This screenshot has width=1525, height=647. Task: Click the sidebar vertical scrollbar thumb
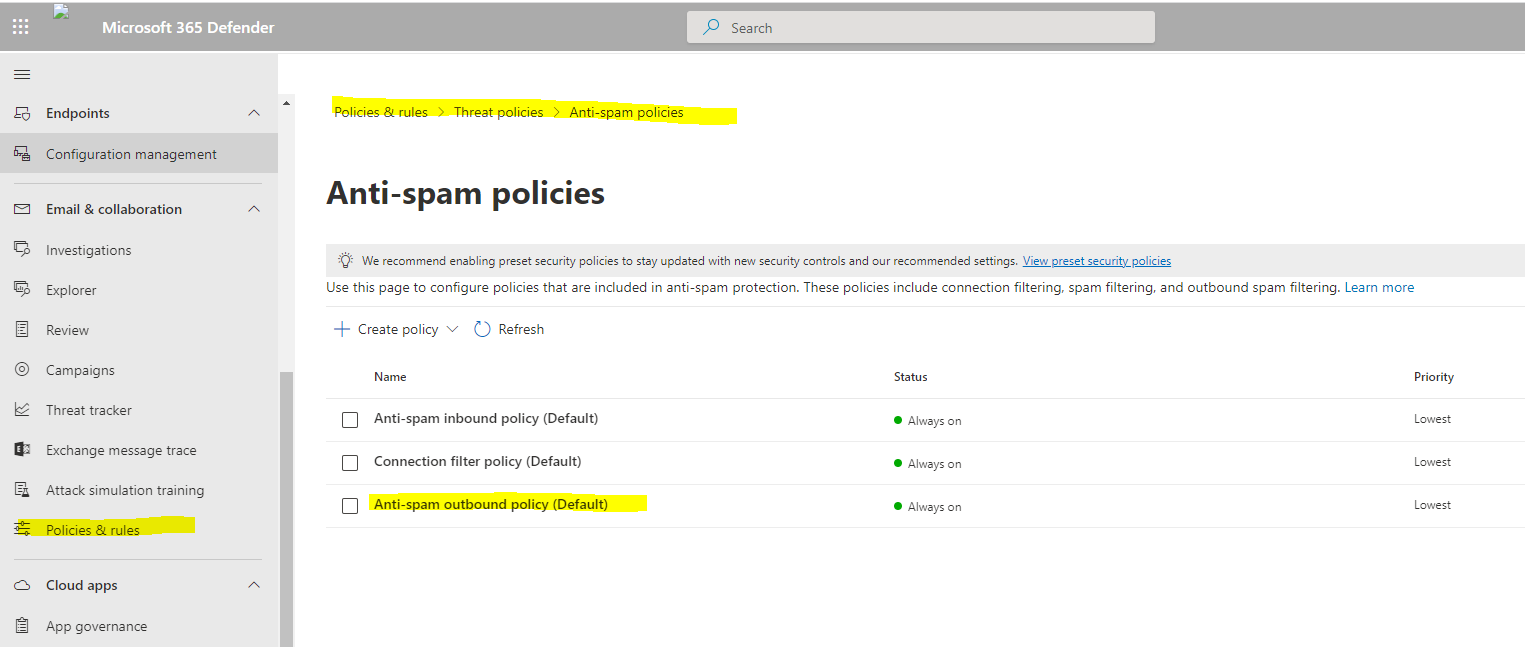tap(287, 509)
